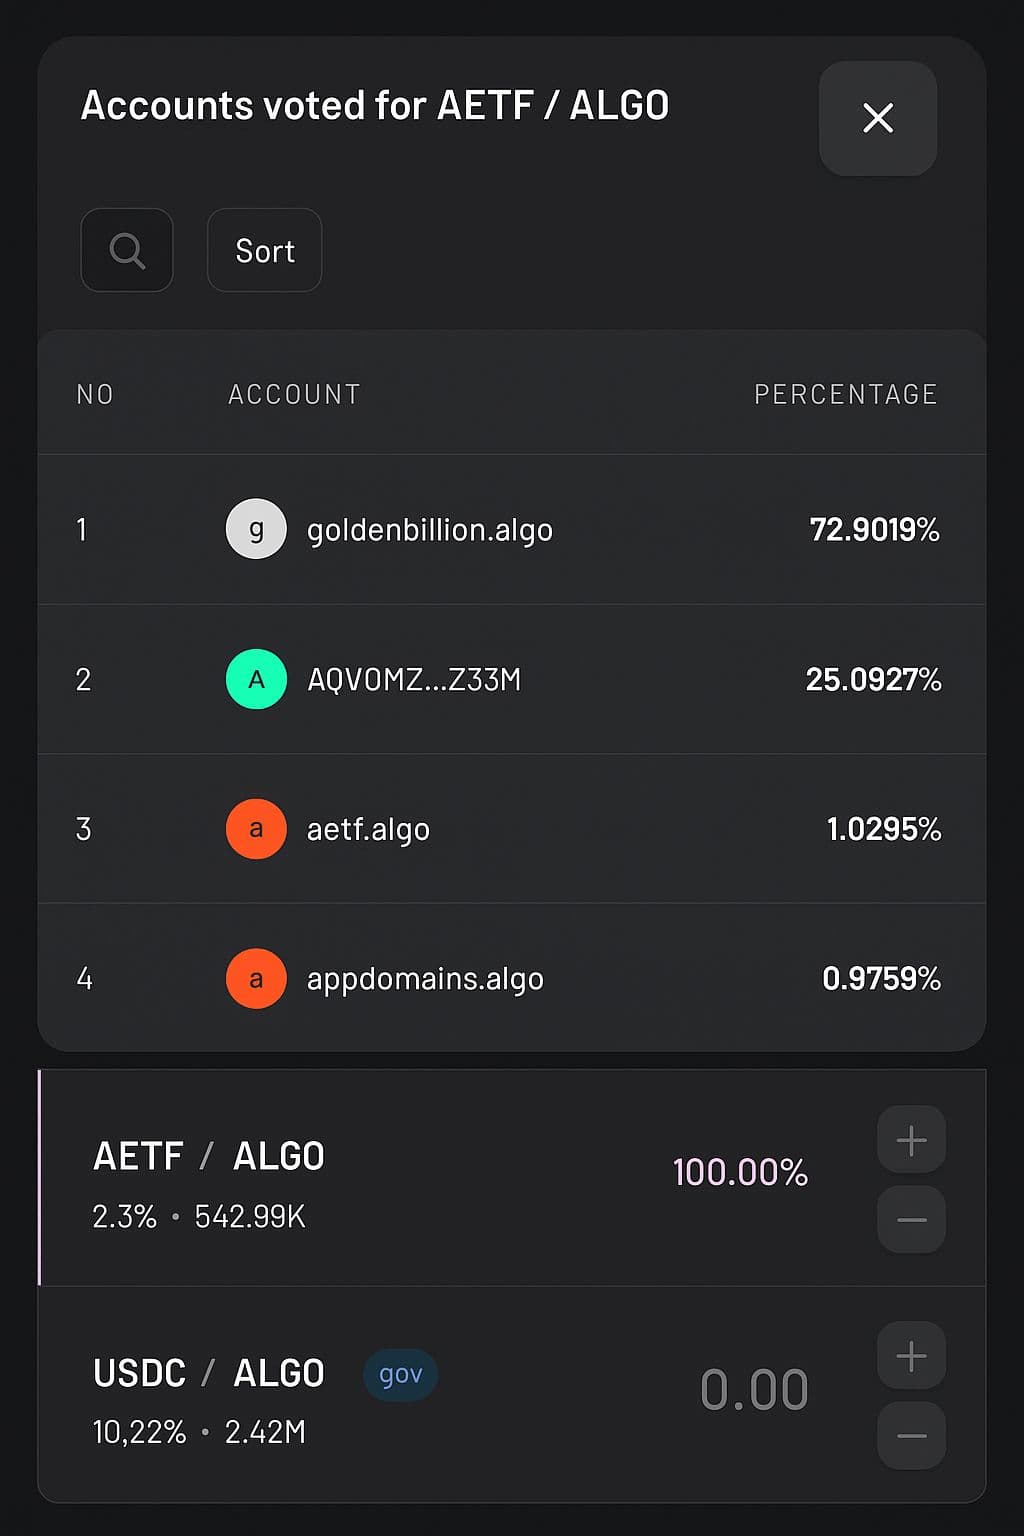Click the green AQVOMZ account avatar
The image size is (1024, 1536).
click(x=256, y=679)
